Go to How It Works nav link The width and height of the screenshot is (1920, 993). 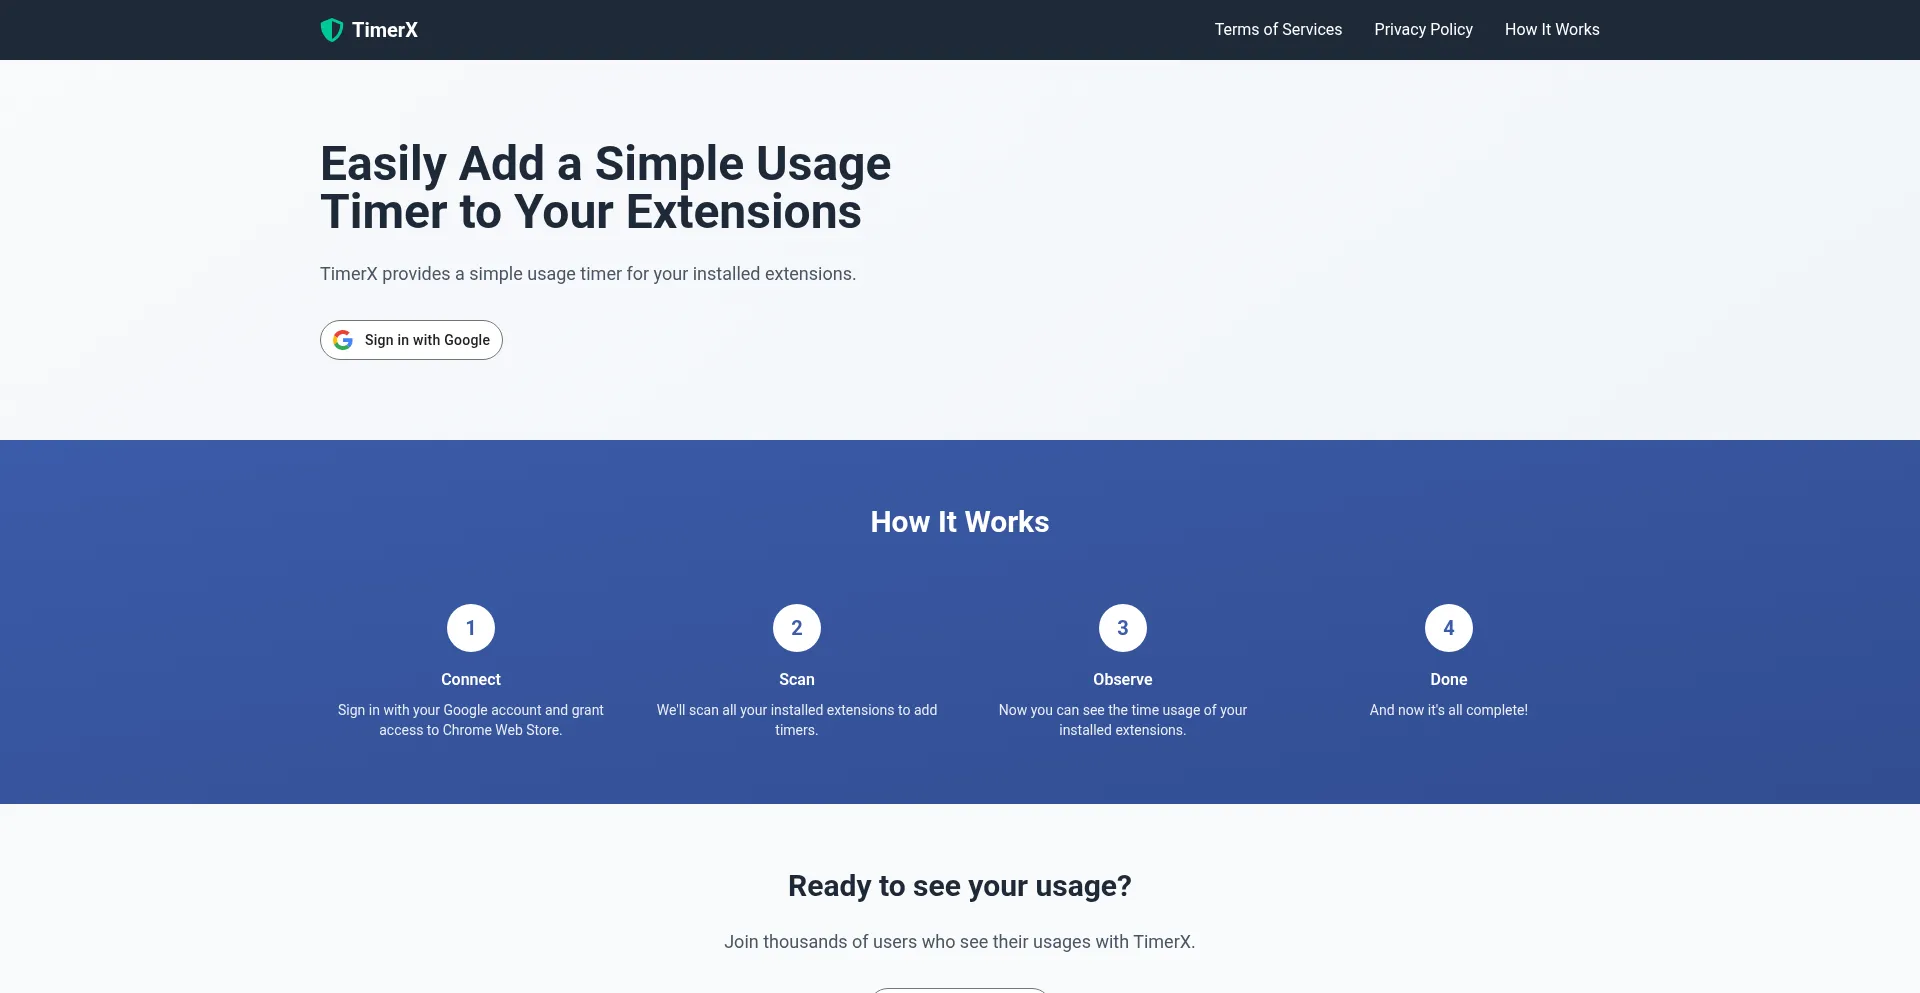(x=1552, y=30)
